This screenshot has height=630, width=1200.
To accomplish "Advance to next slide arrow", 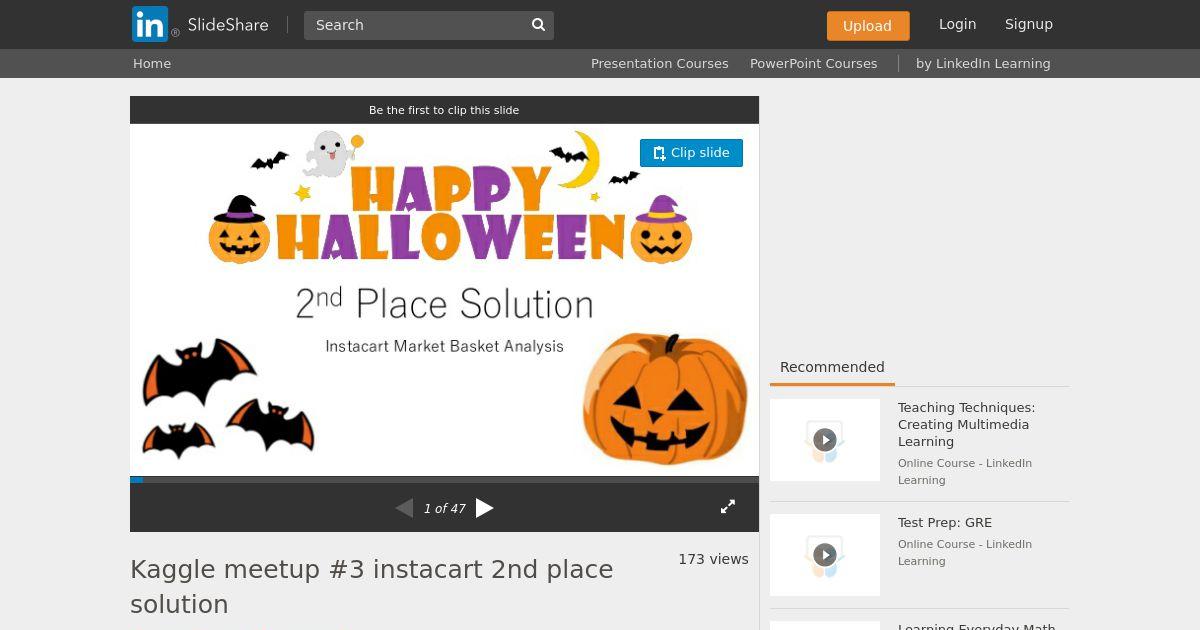I will 485,508.
